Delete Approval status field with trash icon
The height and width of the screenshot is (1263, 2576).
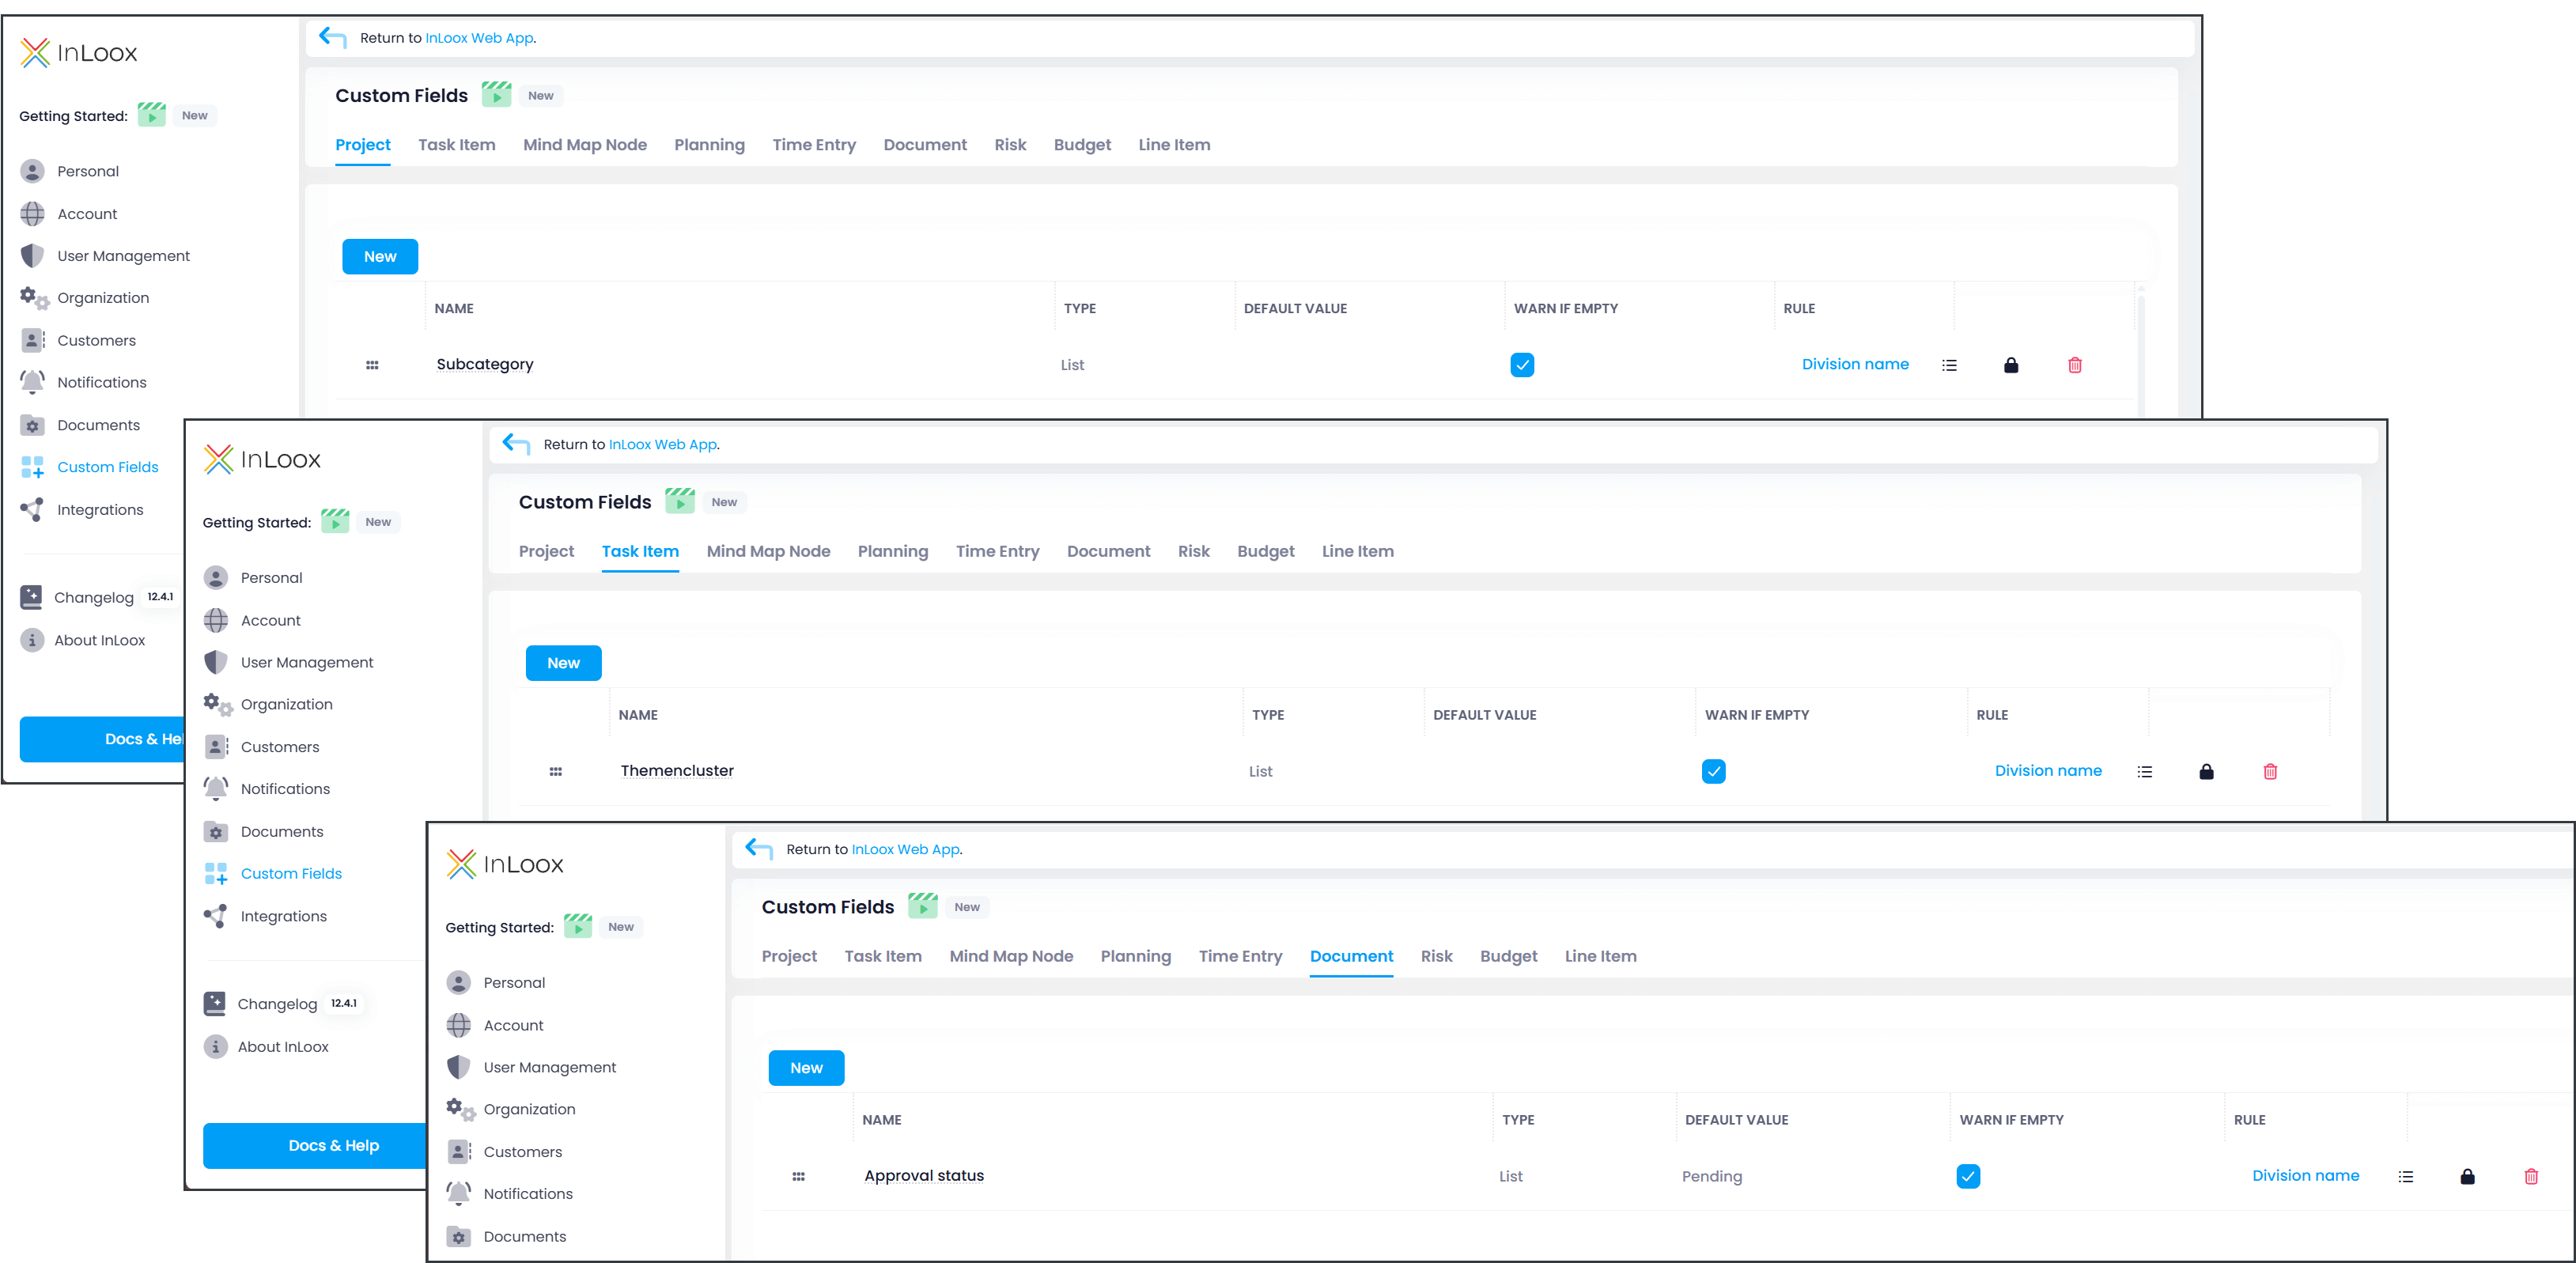point(2531,1176)
